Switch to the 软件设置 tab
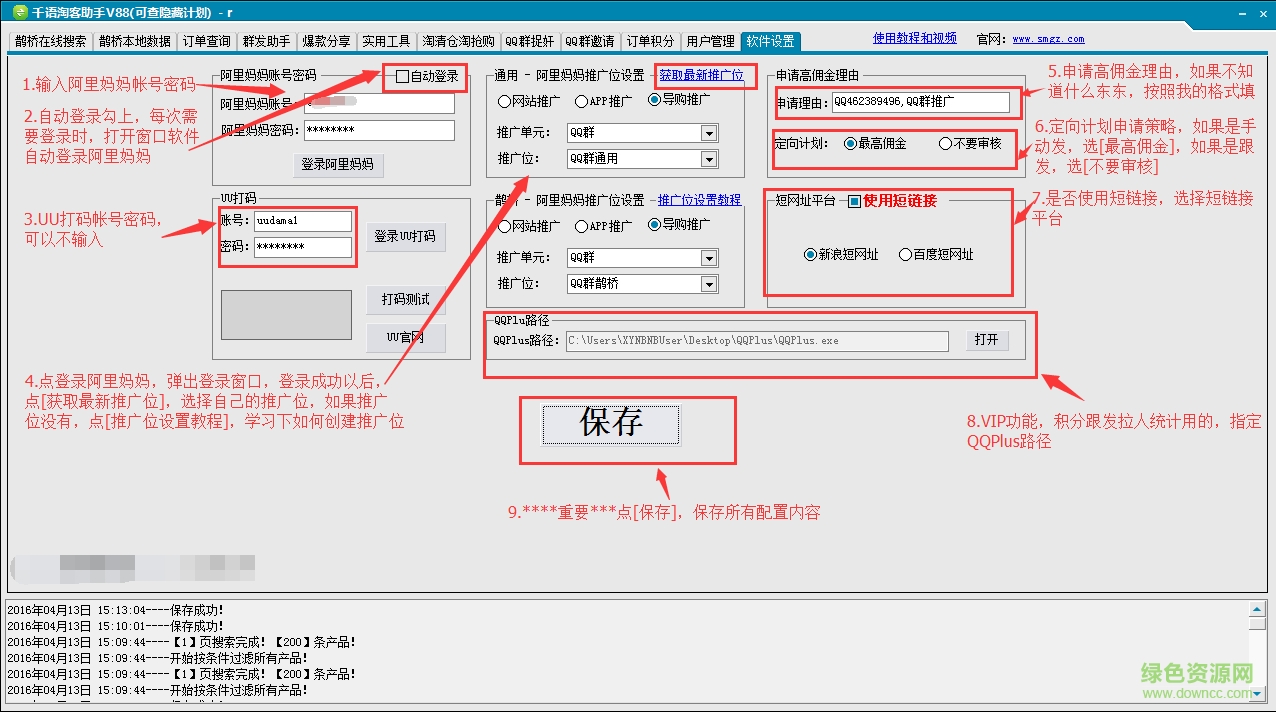Image resolution: width=1276 pixels, height=712 pixels. (771, 41)
